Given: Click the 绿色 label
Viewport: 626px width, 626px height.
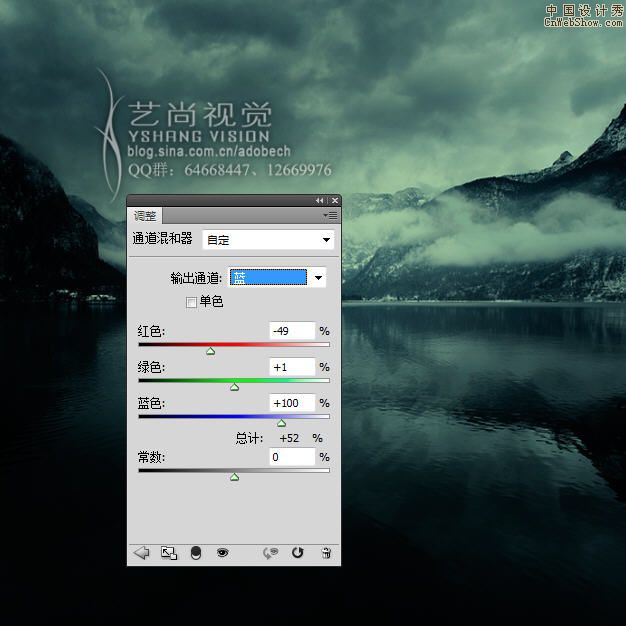Looking at the screenshot, I should [x=151, y=367].
